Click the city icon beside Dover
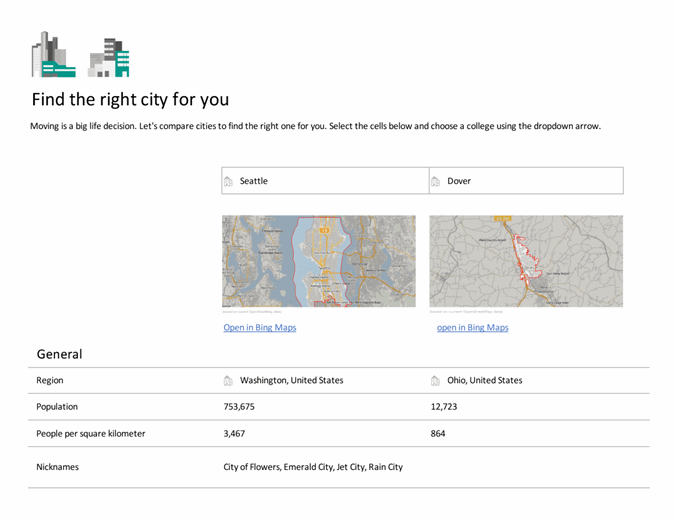 click(x=435, y=181)
